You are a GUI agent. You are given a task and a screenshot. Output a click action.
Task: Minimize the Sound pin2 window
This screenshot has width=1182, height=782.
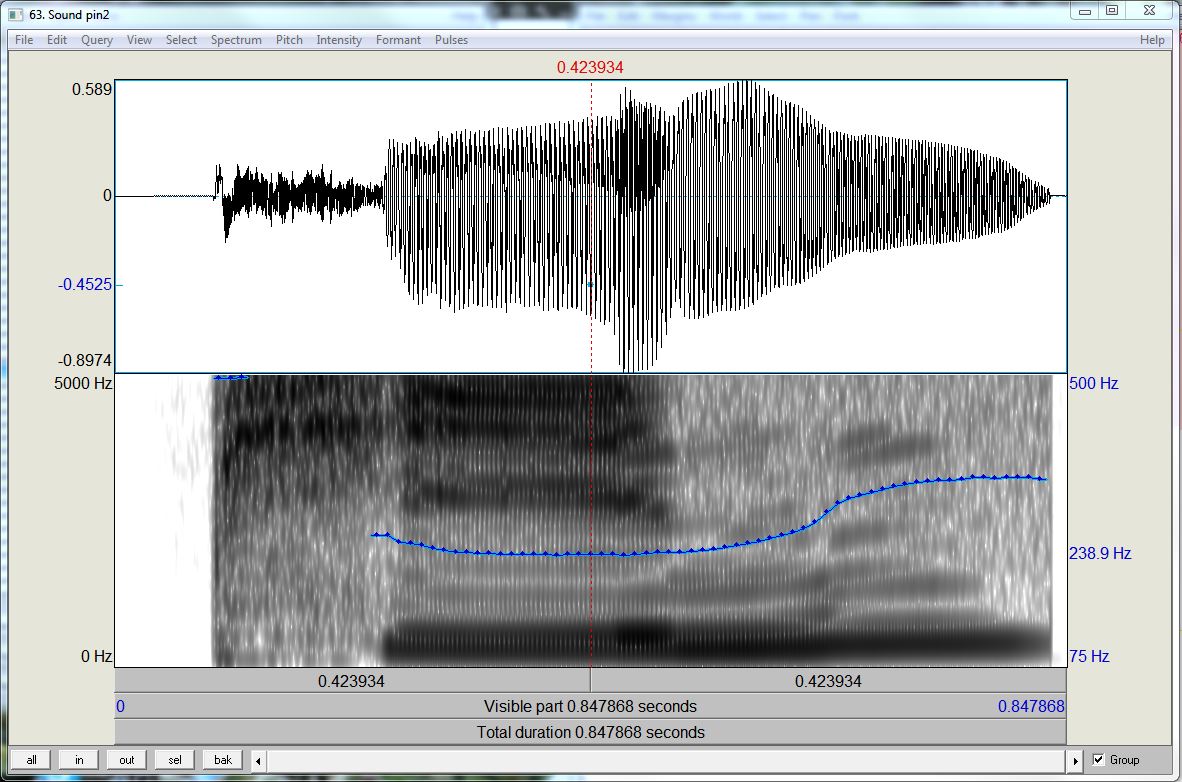point(1085,11)
